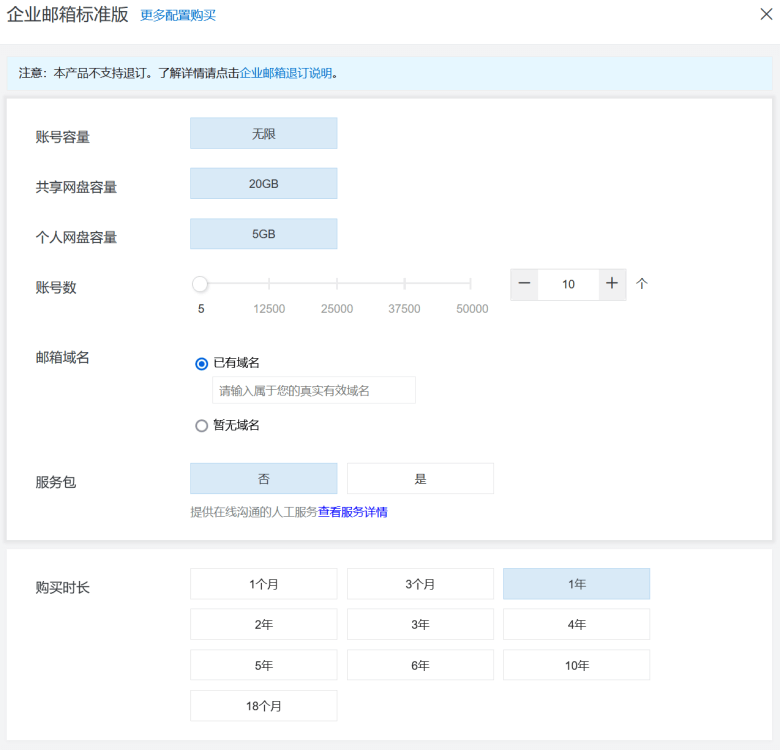780x750 pixels.
Task: Select the 20GB shared disk capacity
Action: point(264,184)
